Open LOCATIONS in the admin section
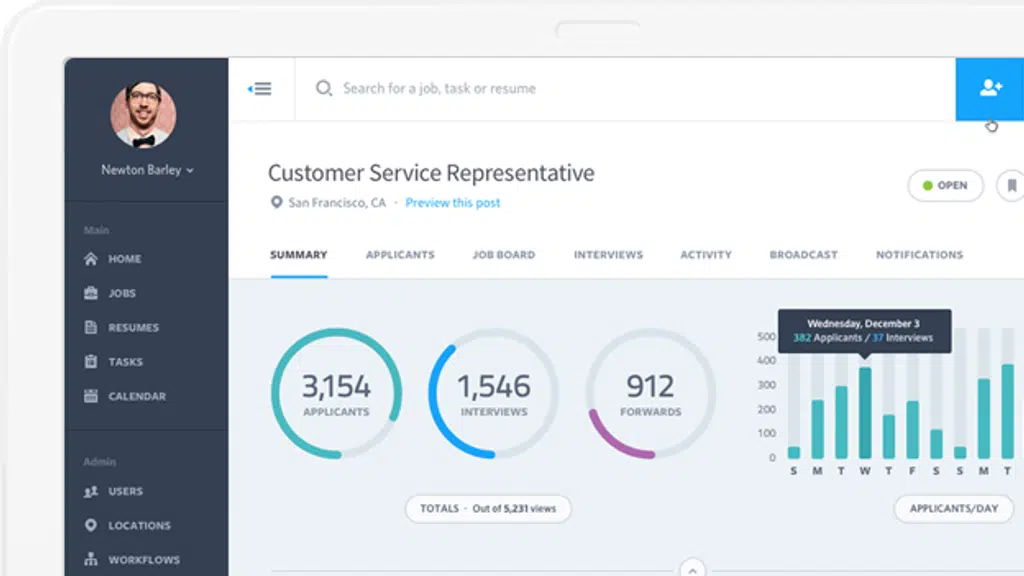1024x576 pixels. tap(139, 526)
